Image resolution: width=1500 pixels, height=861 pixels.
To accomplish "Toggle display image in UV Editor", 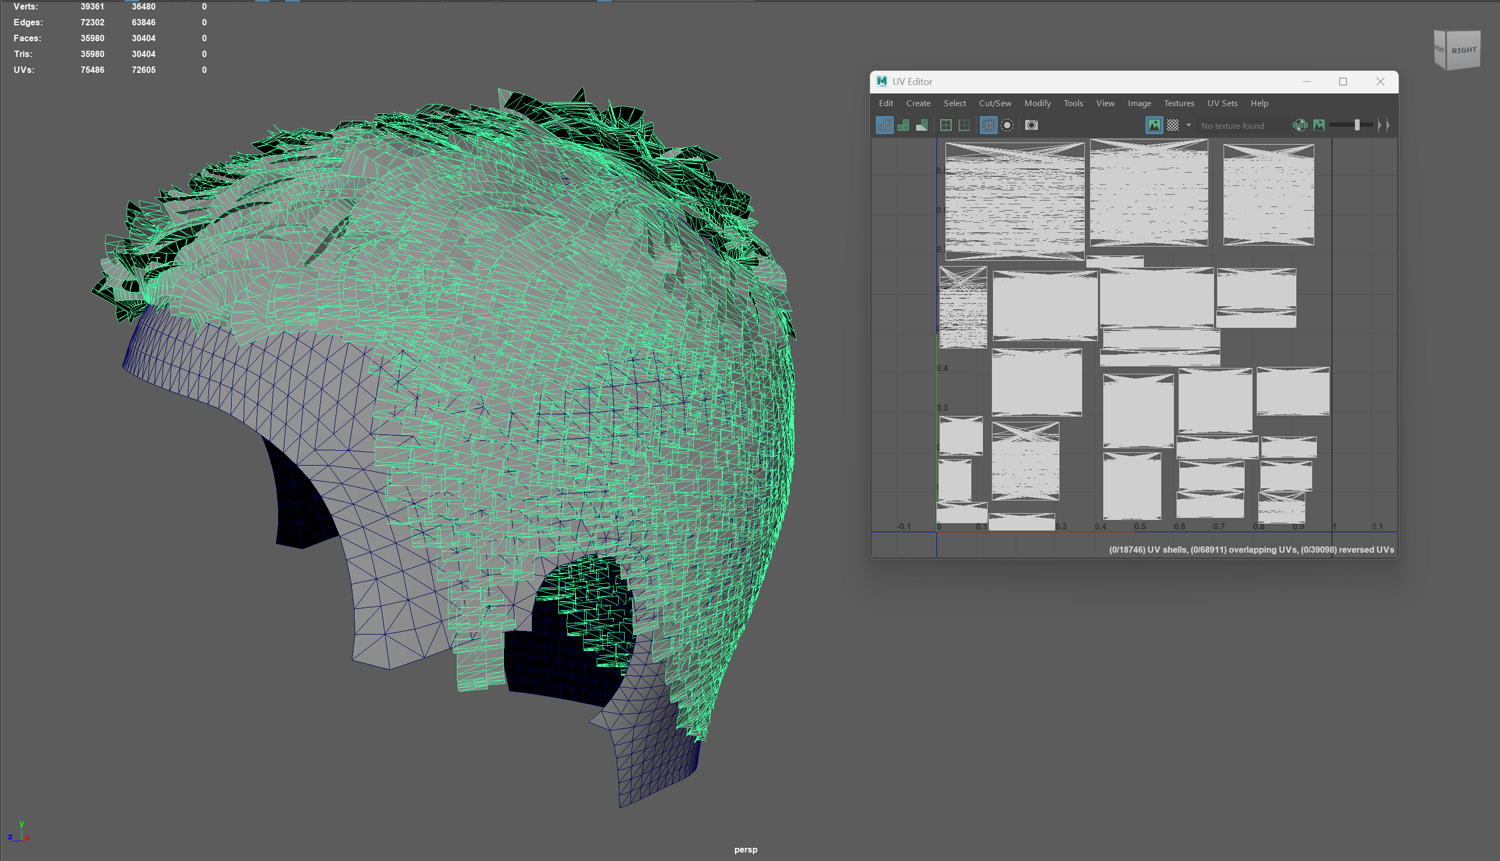I will 1154,125.
